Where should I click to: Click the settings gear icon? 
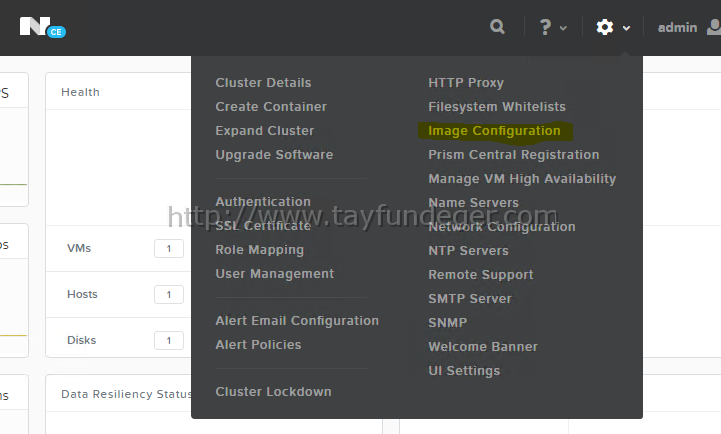click(605, 27)
